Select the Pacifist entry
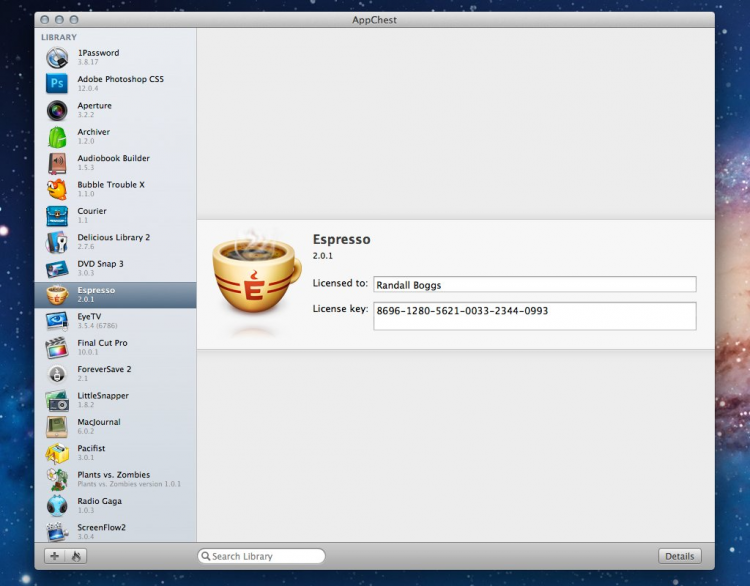The image size is (750, 586). click(115, 453)
